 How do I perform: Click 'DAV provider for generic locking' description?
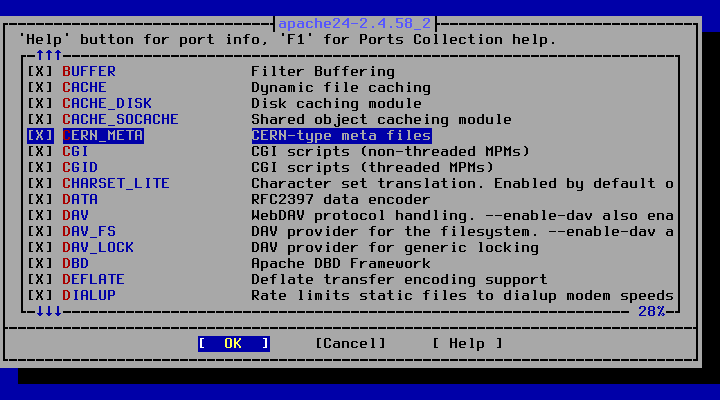pos(395,248)
